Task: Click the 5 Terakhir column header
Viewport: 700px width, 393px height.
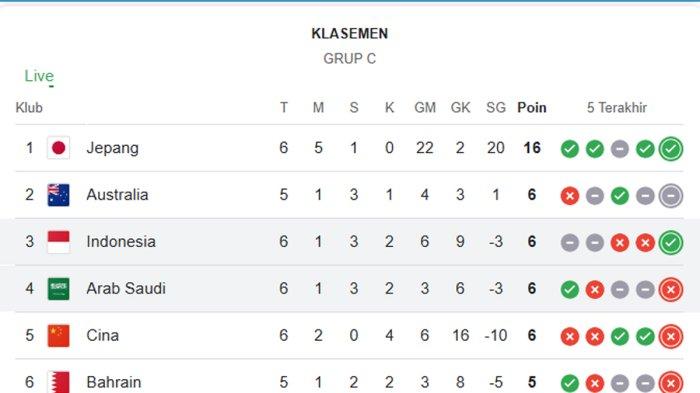Action: 617,108
